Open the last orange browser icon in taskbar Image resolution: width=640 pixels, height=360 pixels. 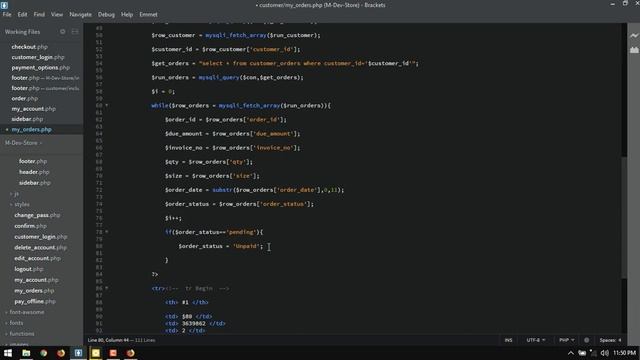(131, 353)
